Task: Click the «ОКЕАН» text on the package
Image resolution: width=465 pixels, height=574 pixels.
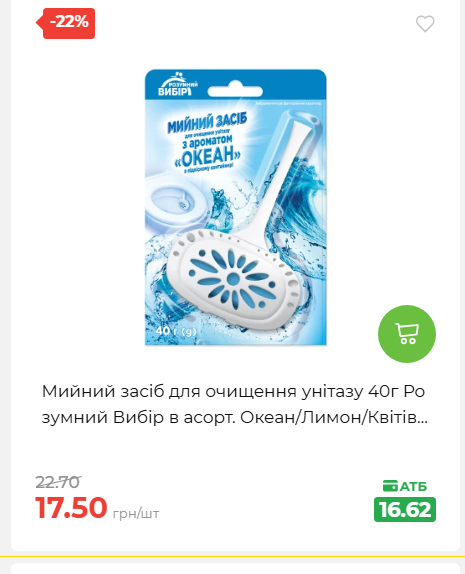Action: [208, 158]
